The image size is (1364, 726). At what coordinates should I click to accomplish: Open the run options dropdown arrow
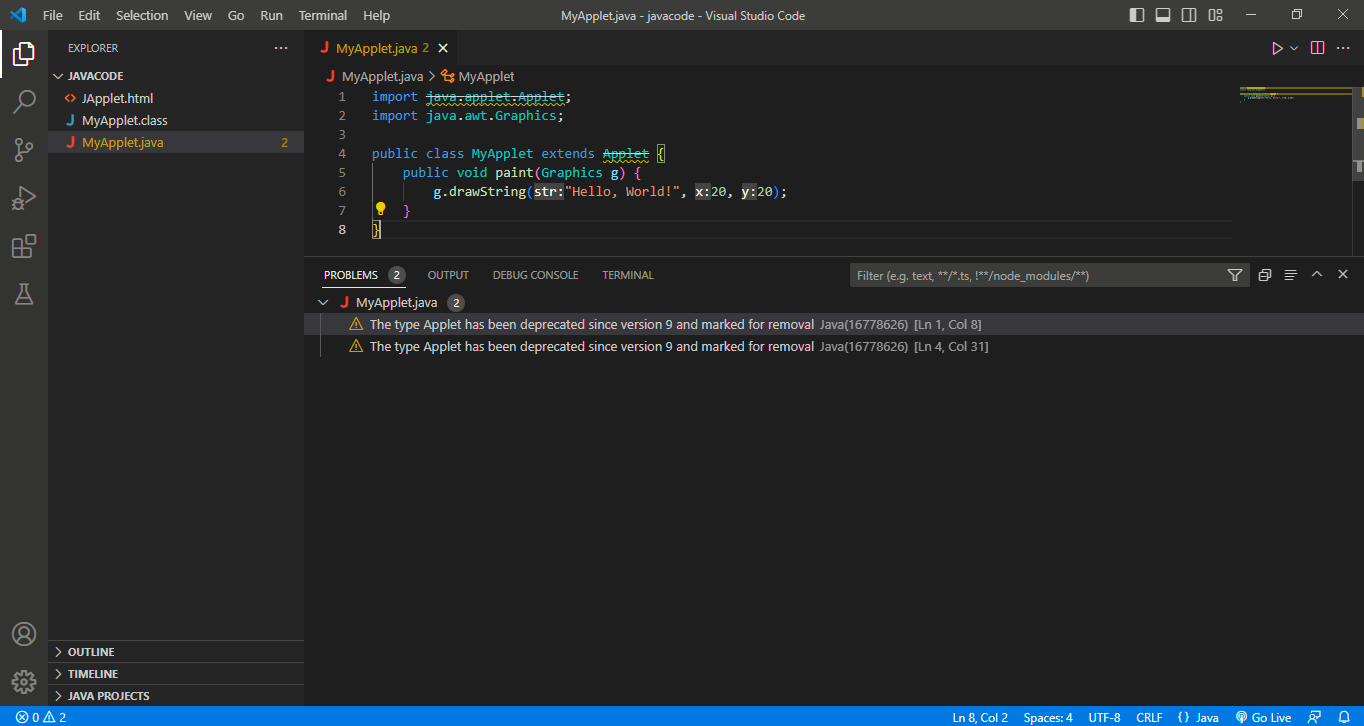point(1294,48)
